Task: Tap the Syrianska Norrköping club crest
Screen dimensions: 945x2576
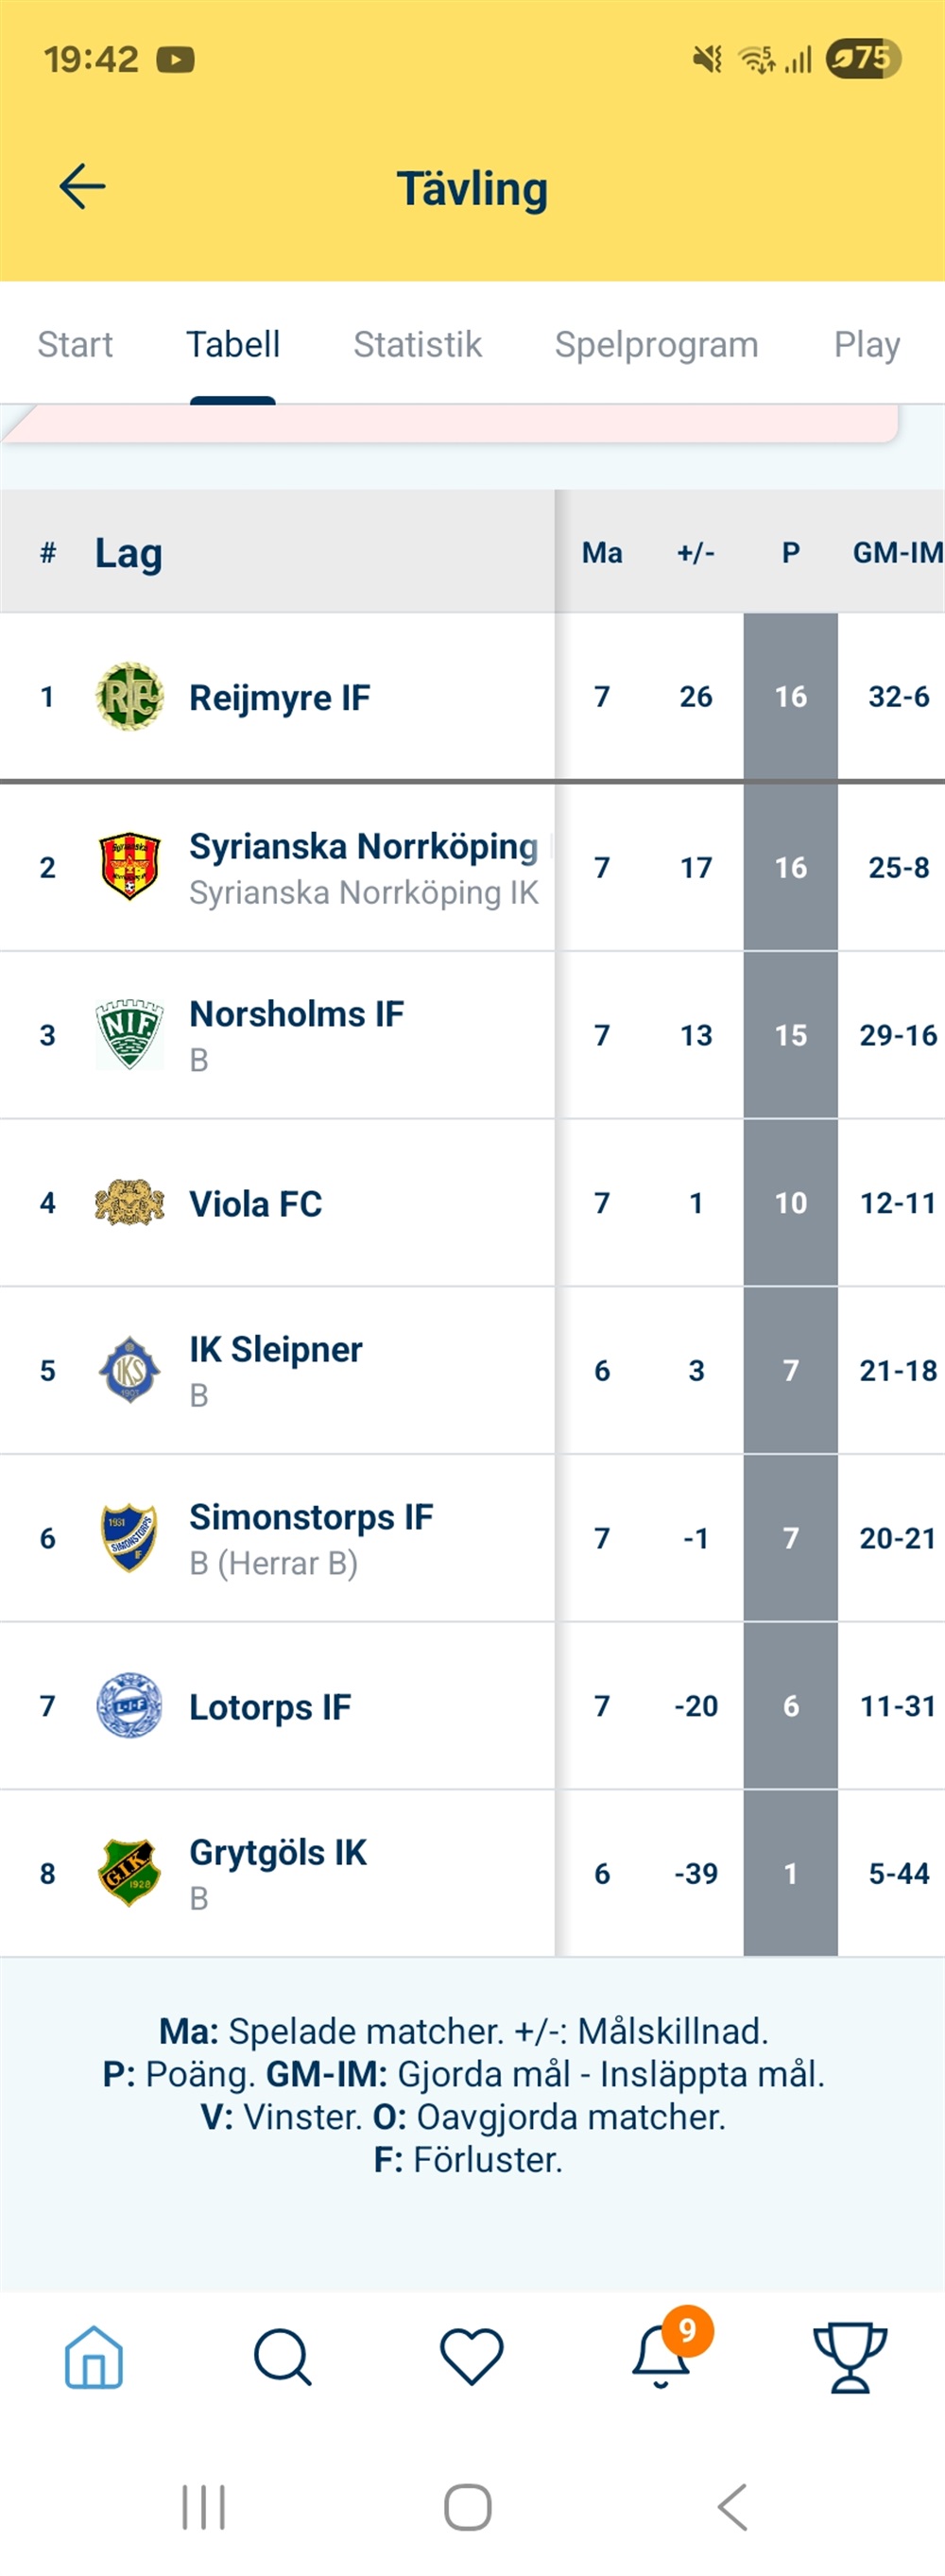Action: (129, 867)
